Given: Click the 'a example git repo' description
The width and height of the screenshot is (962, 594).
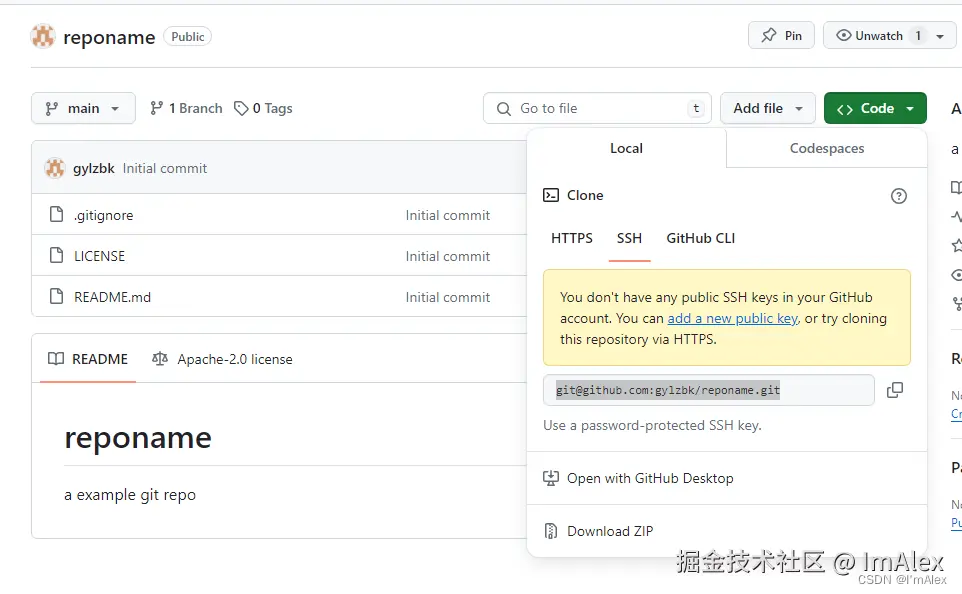Looking at the screenshot, I should pyautogui.click(x=130, y=495).
